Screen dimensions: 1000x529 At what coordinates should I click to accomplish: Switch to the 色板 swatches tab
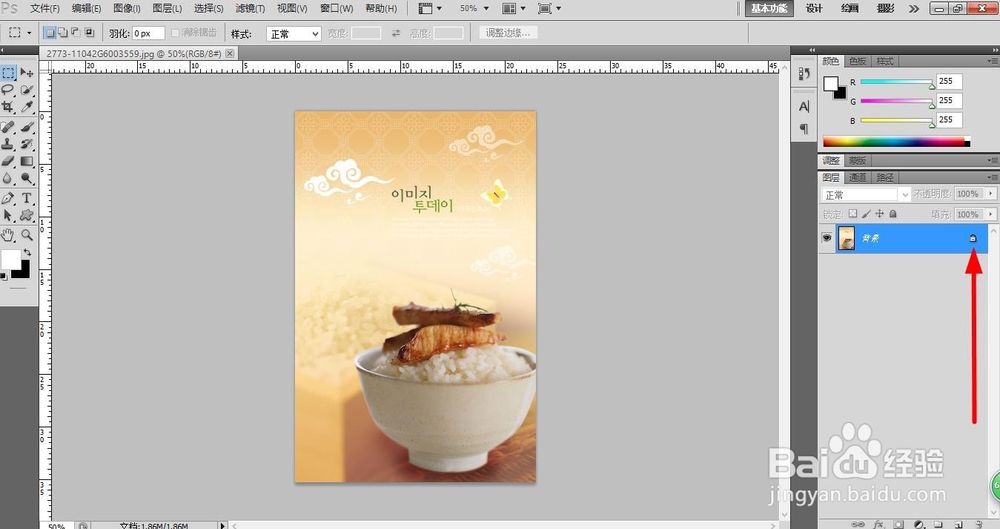tap(858, 61)
